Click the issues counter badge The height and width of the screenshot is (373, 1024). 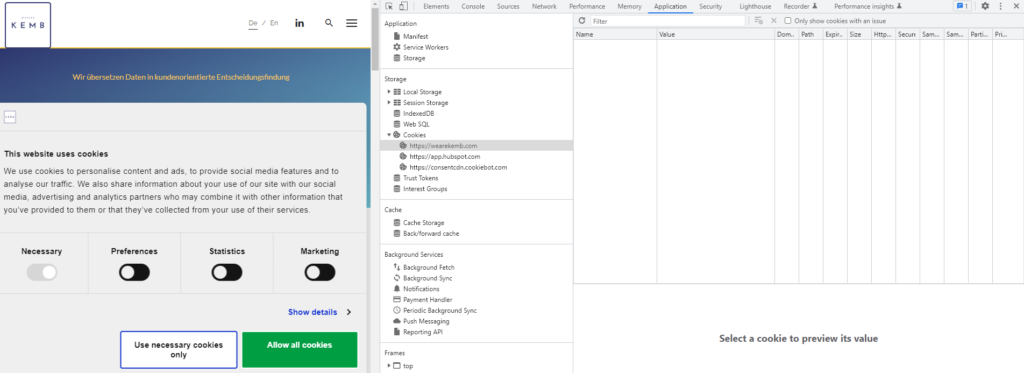tap(962, 6)
